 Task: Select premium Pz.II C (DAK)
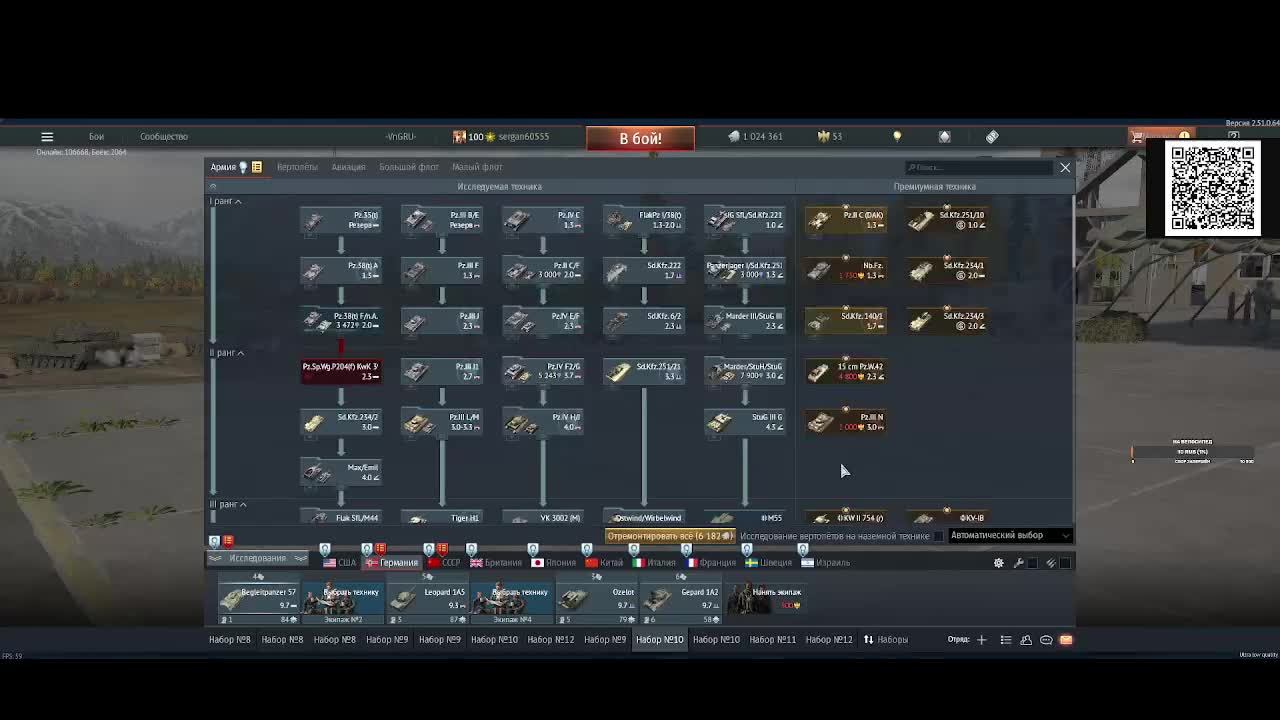tap(845, 220)
